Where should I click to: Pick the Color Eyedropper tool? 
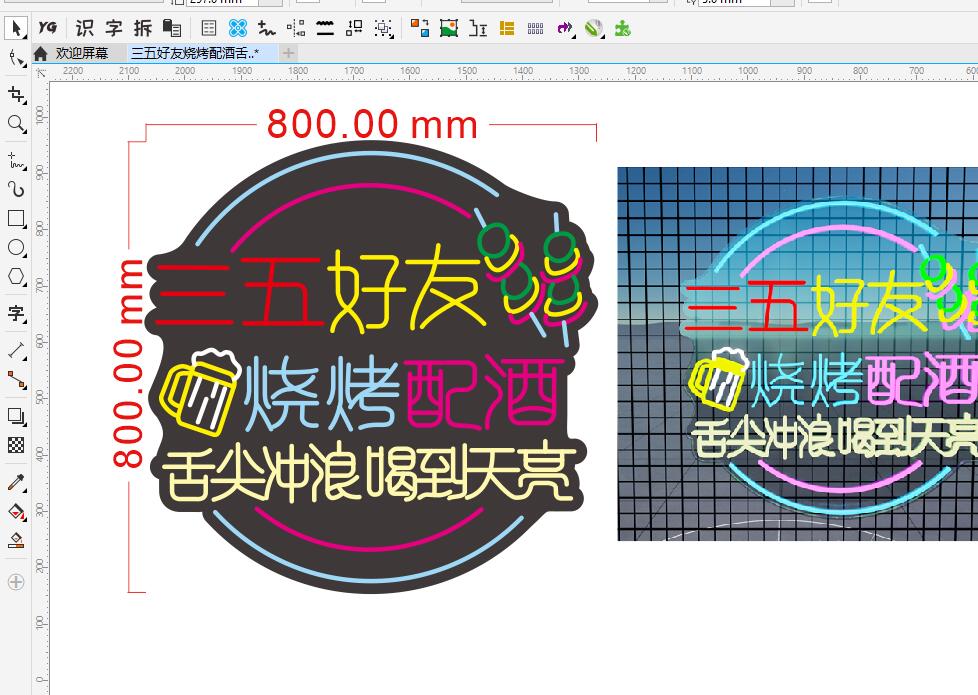tap(16, 483)
